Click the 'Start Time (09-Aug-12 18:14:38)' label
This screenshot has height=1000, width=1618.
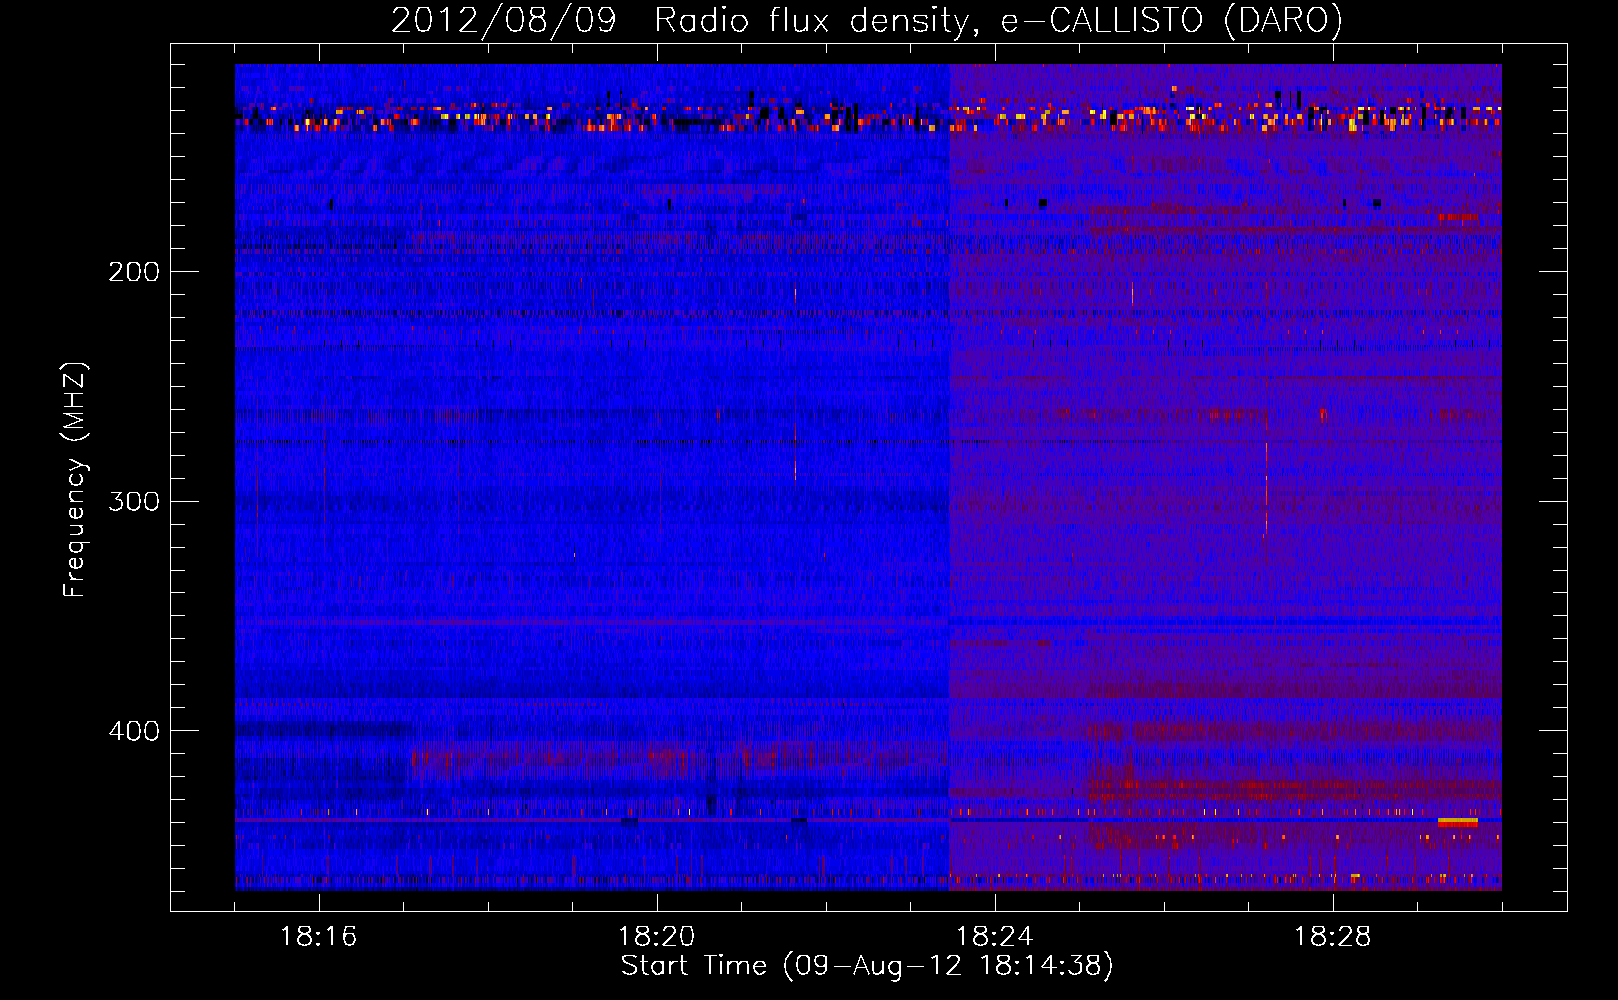[x=867, y=966]
